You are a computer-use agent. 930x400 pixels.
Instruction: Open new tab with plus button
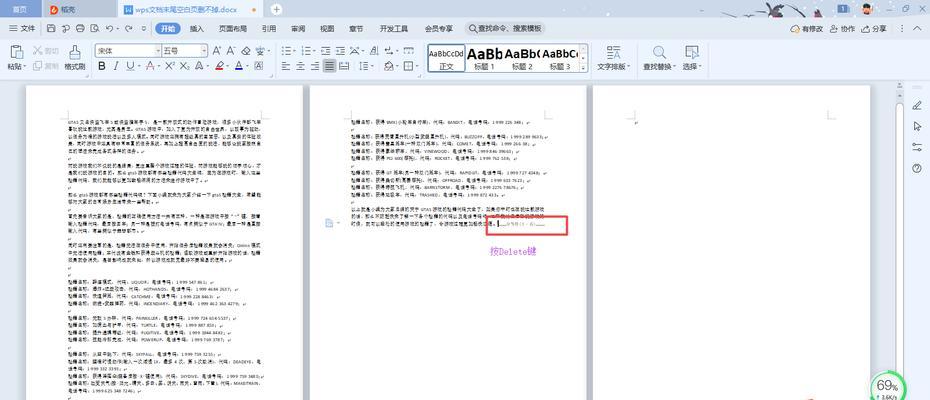pos(276,9)
